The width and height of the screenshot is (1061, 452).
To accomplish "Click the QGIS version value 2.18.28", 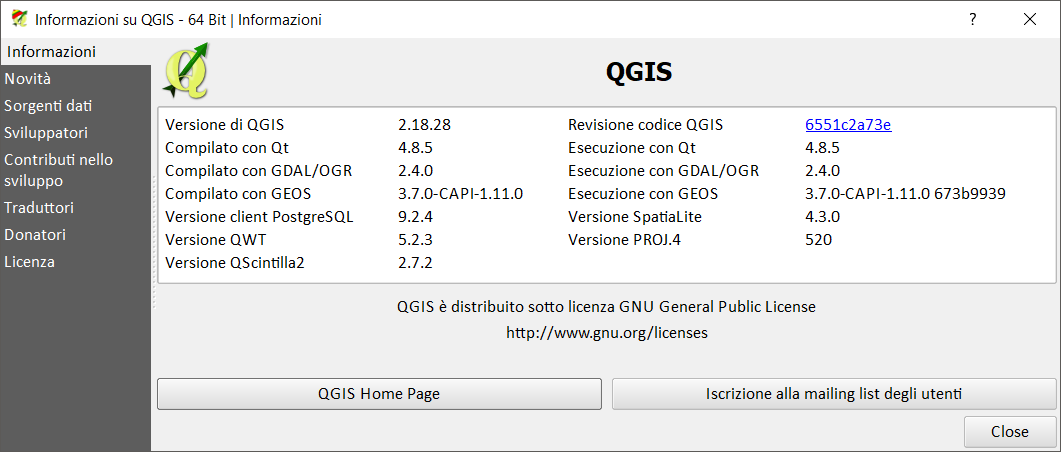I will (x=424, y=125).
